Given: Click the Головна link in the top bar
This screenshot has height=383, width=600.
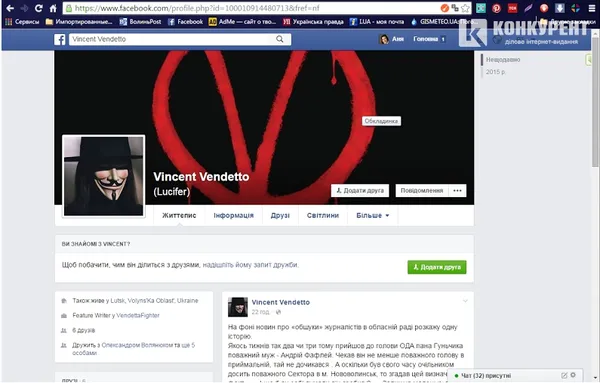Looking at the screenshot, I should pos(426,39).
